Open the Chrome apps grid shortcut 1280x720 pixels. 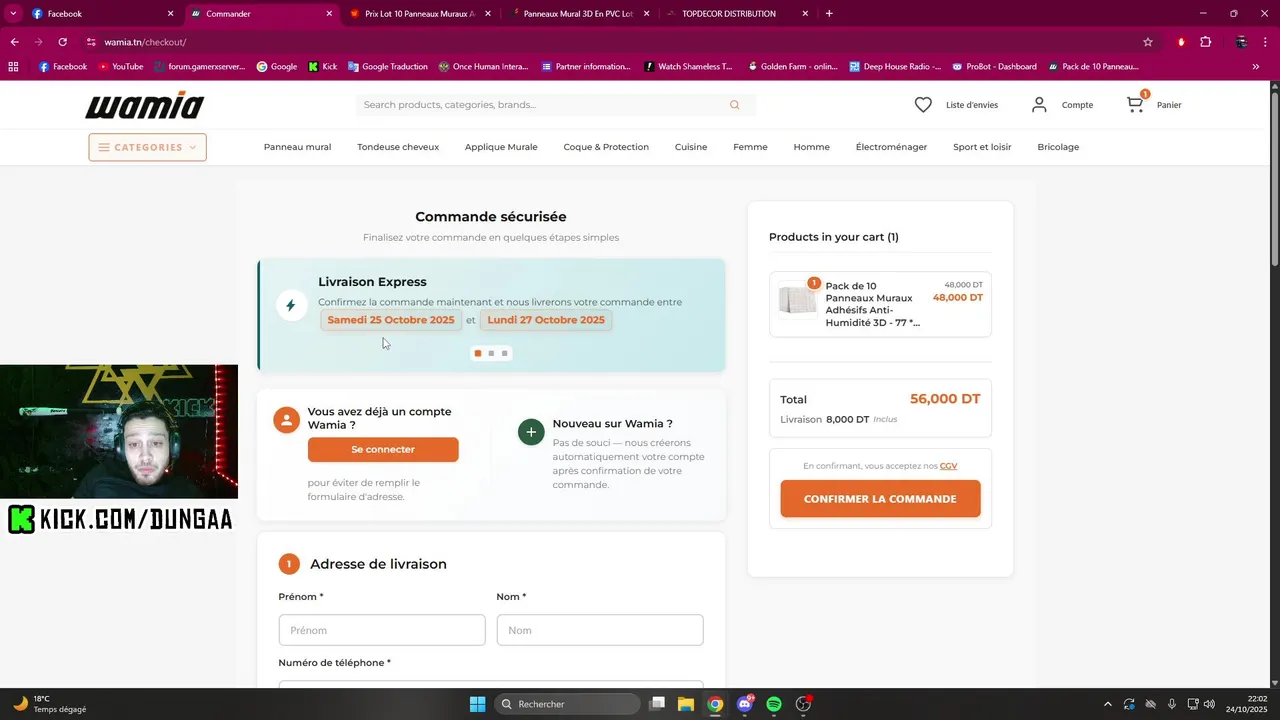[13, 67]
